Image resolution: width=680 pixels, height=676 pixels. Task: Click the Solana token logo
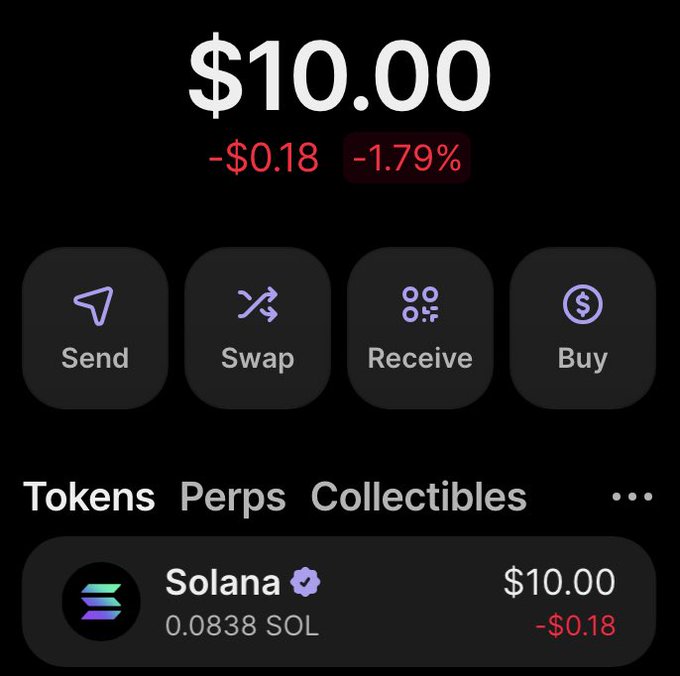click(x=101, y=601)
